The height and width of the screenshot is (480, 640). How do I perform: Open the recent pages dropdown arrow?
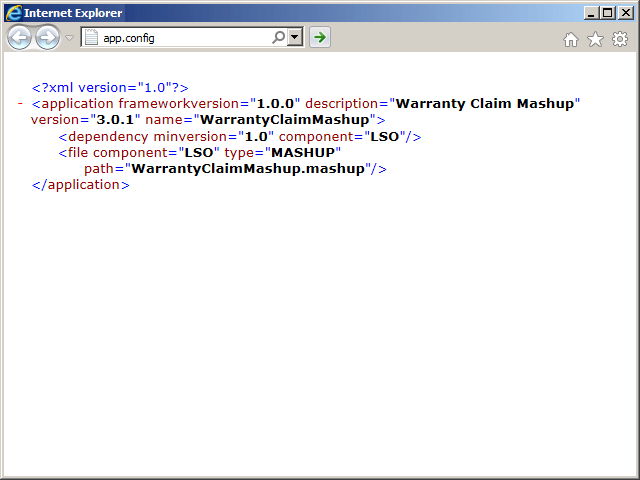pos(69,38)
